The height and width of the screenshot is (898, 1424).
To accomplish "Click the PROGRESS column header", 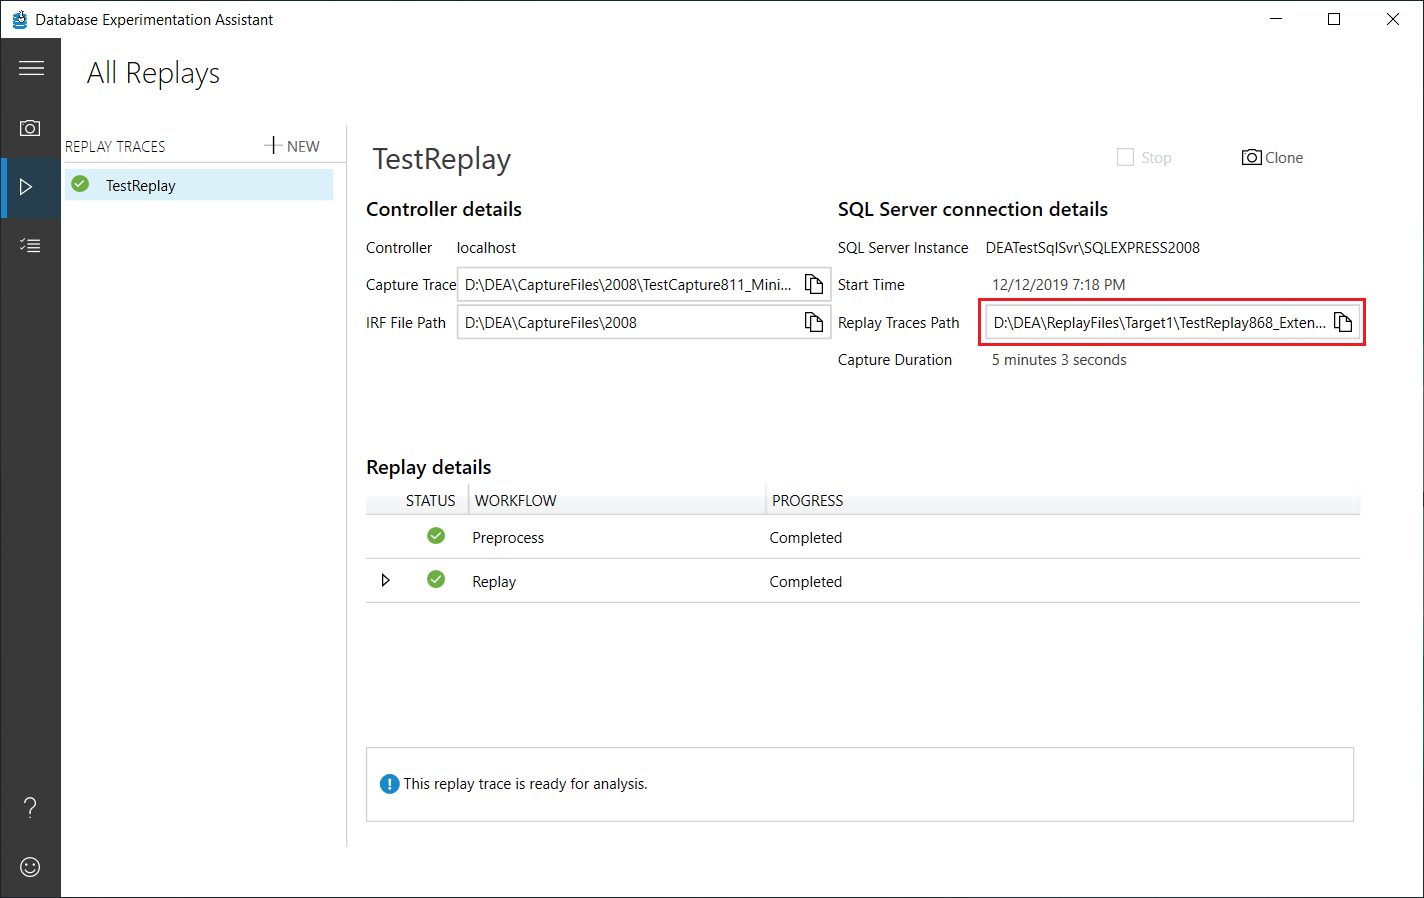I will [x=807, y=500].
